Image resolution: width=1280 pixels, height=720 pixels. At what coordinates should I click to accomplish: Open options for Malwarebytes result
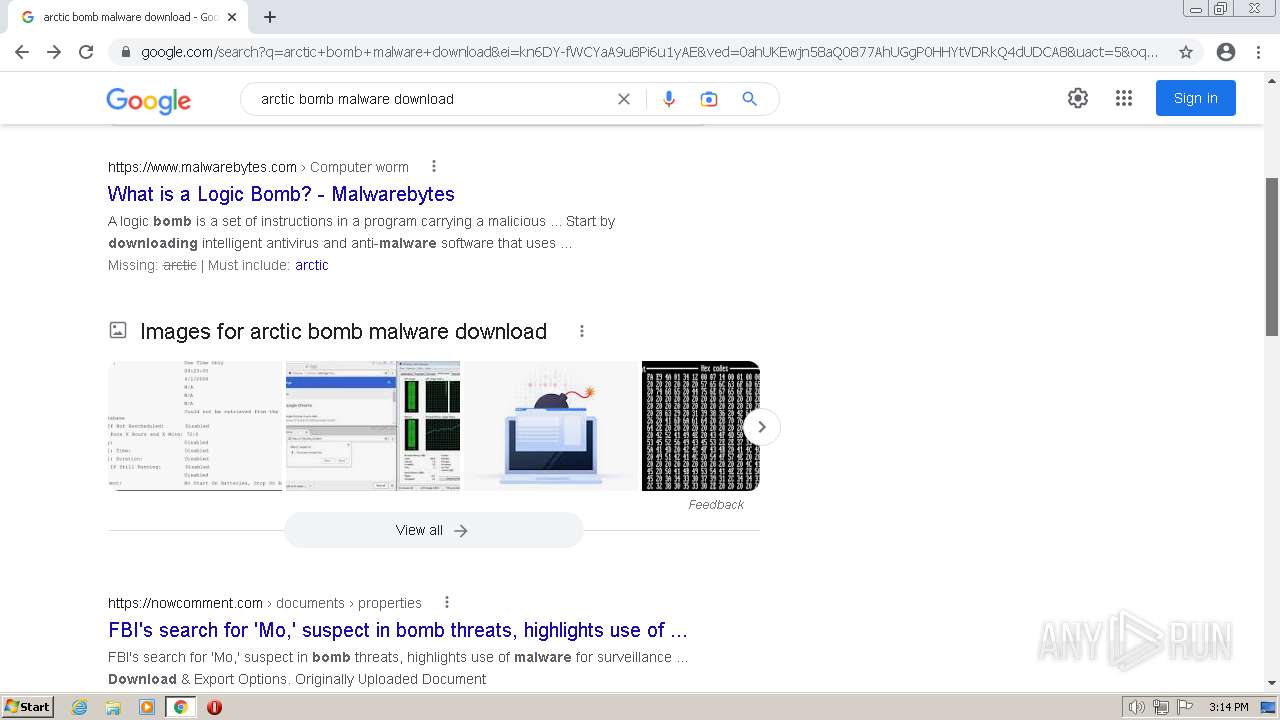tap(433, 167)
